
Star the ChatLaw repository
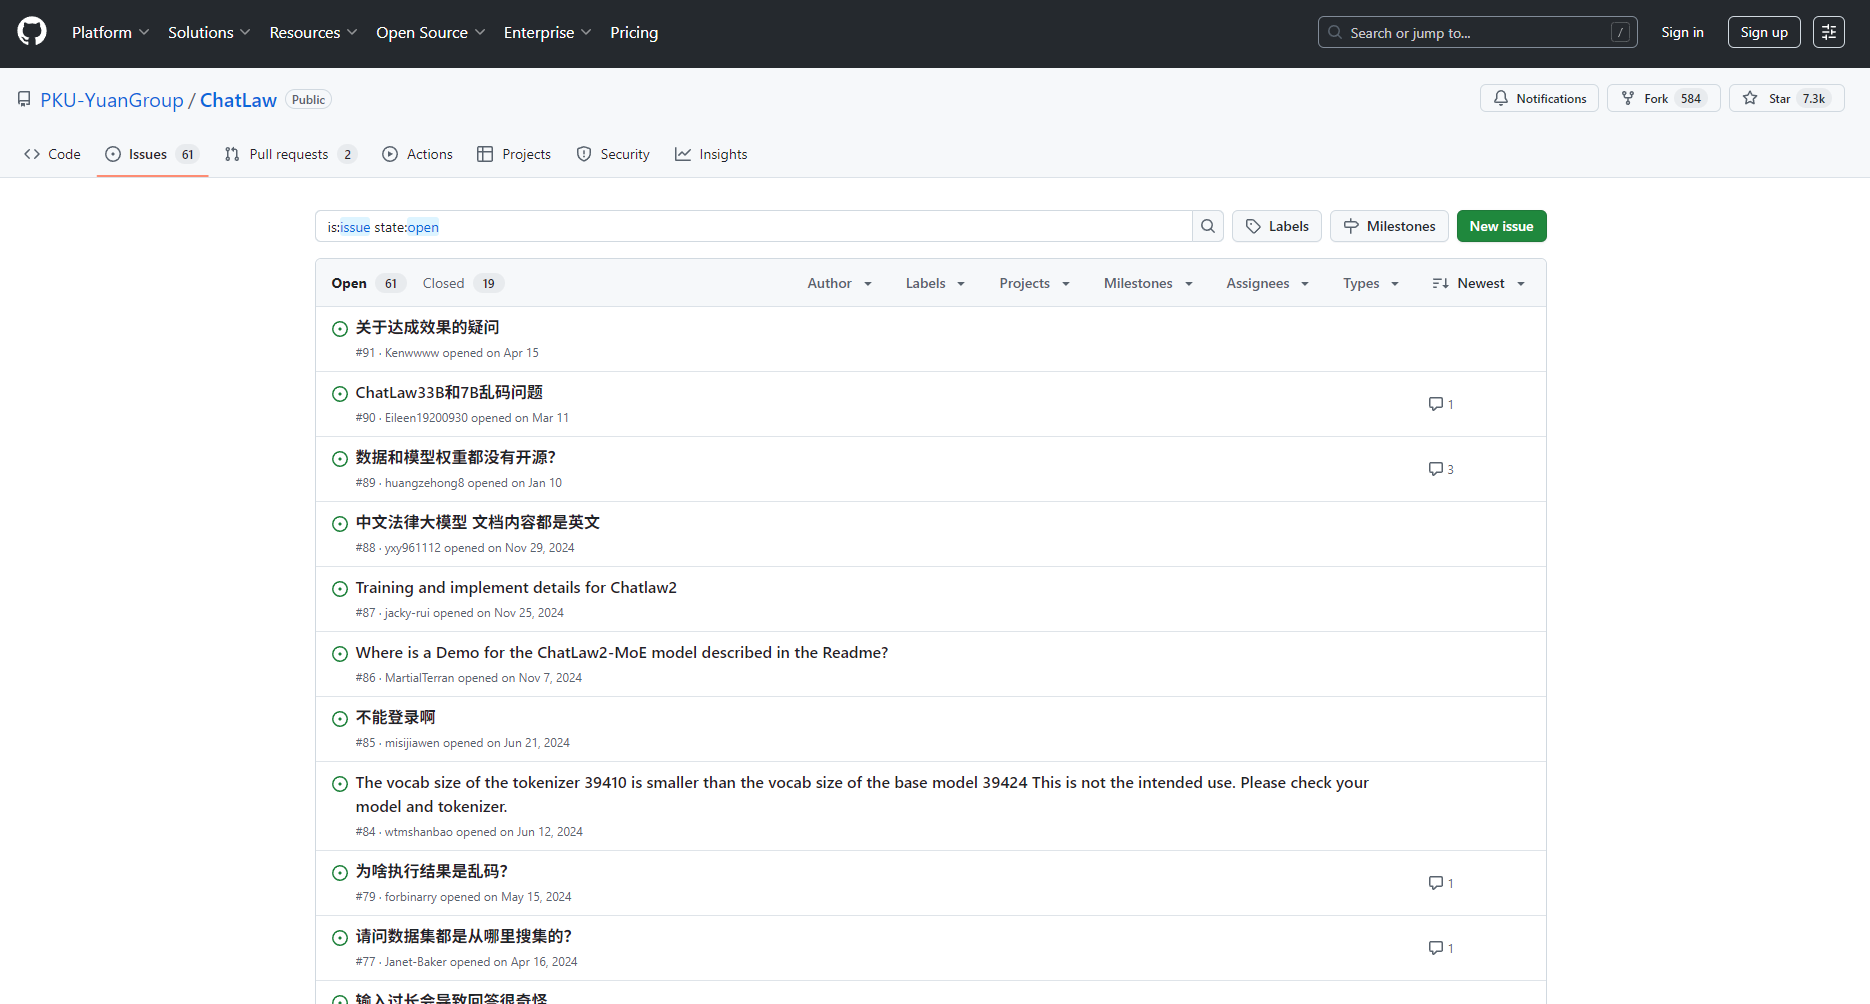click(1786, 98)
